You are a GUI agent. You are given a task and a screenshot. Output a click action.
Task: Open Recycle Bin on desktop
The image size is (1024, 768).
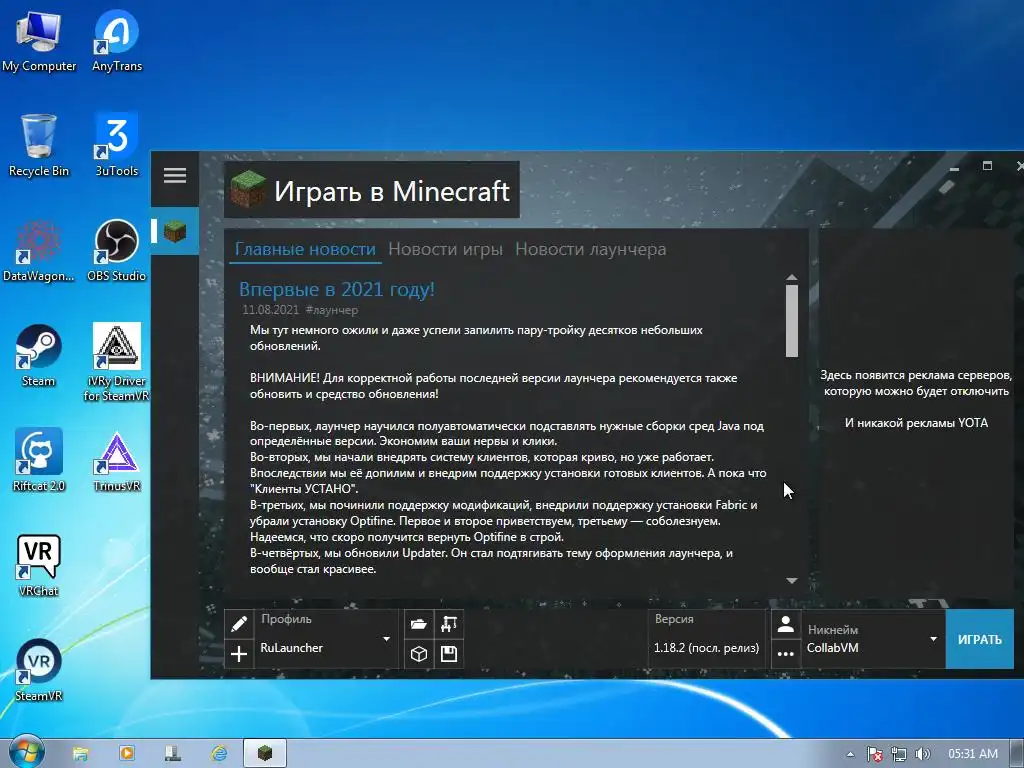(x=39, y=145)
